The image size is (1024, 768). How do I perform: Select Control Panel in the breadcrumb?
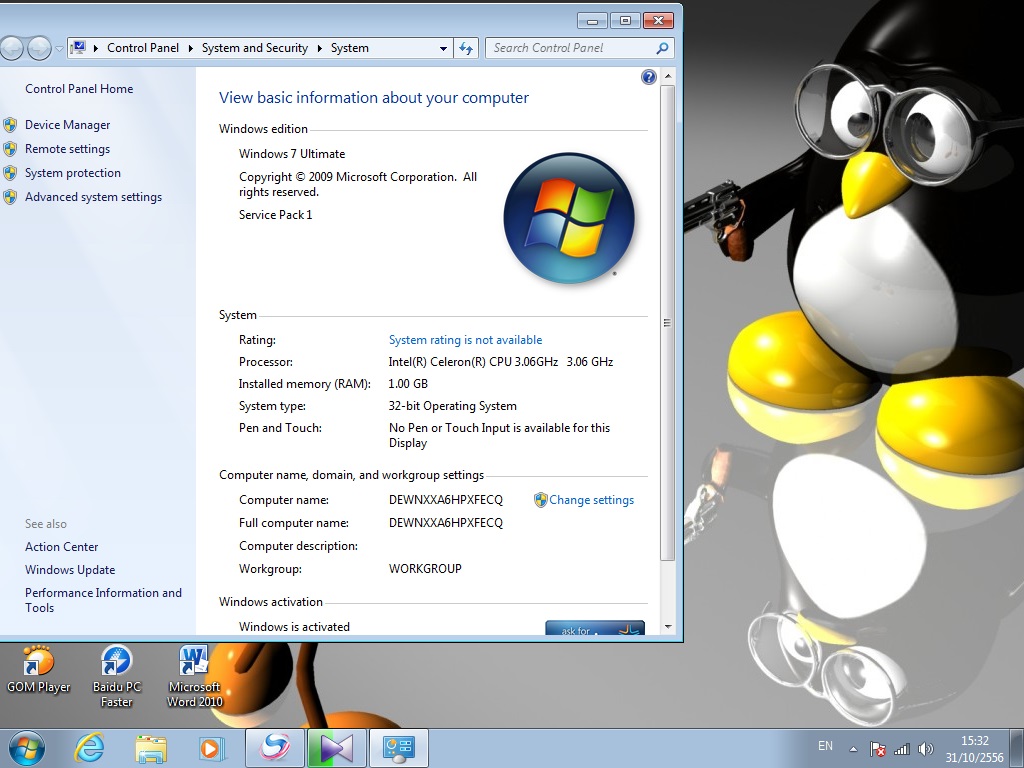(143, 48)
